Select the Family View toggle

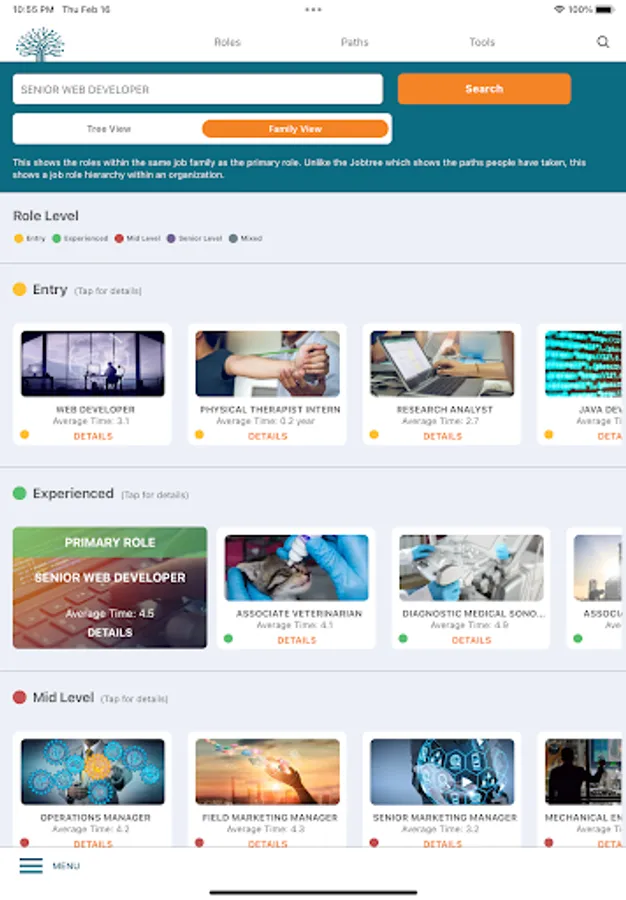pos(295,129)
